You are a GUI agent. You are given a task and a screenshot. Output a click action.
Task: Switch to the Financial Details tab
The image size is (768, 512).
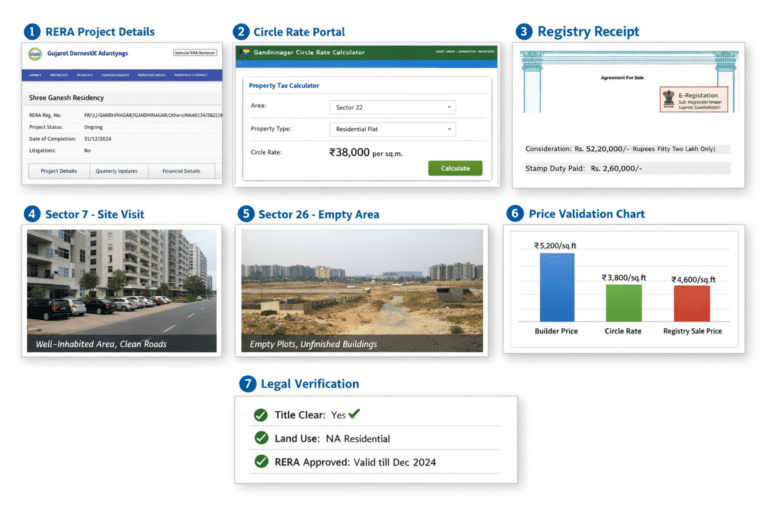click(181, 171)
